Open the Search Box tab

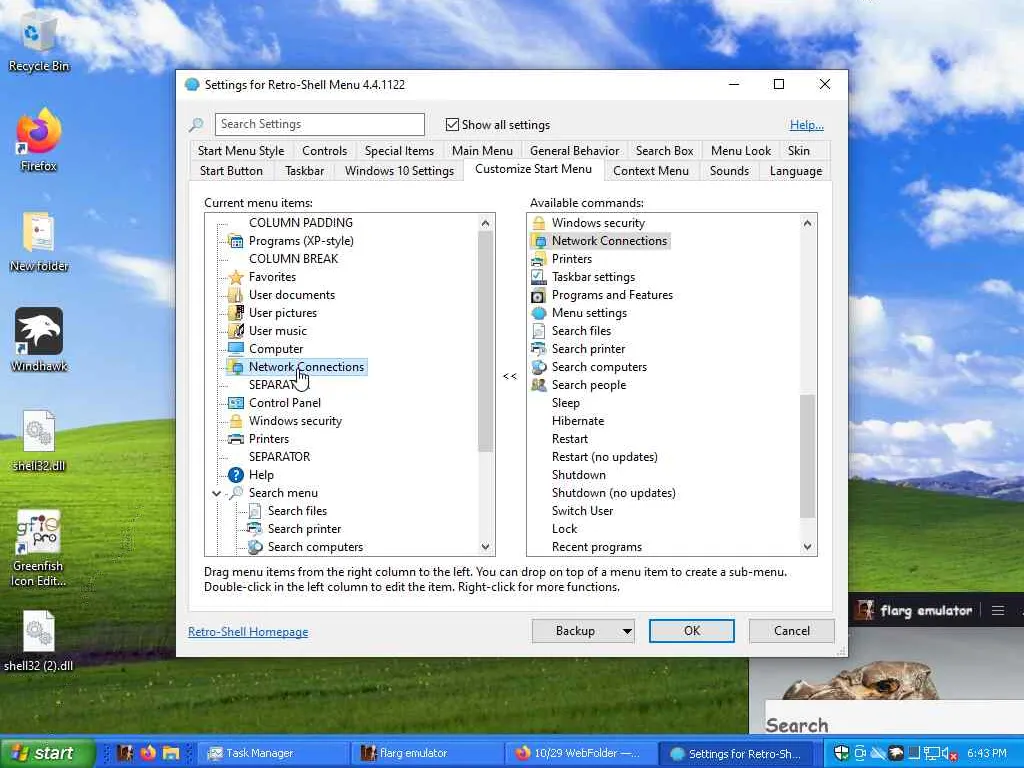(x=665, y=151)
